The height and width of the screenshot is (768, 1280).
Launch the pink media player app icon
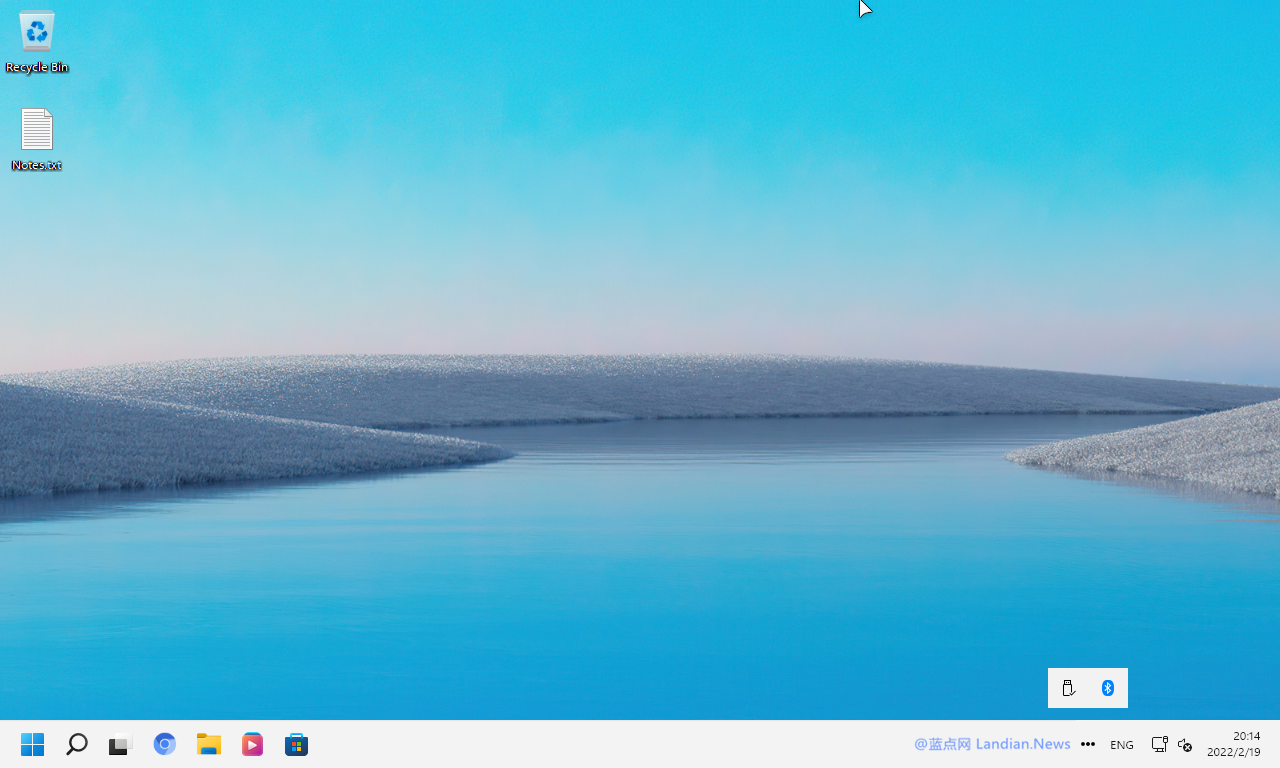(253, 744)
